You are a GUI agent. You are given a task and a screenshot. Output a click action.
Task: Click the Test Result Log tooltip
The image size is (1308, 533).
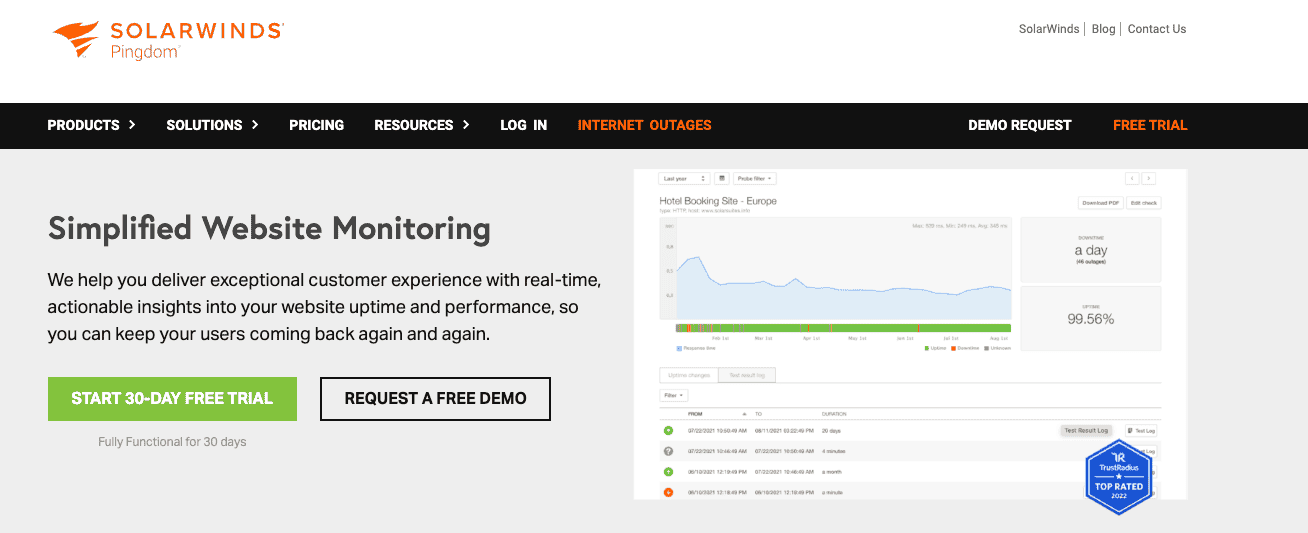1086,430
